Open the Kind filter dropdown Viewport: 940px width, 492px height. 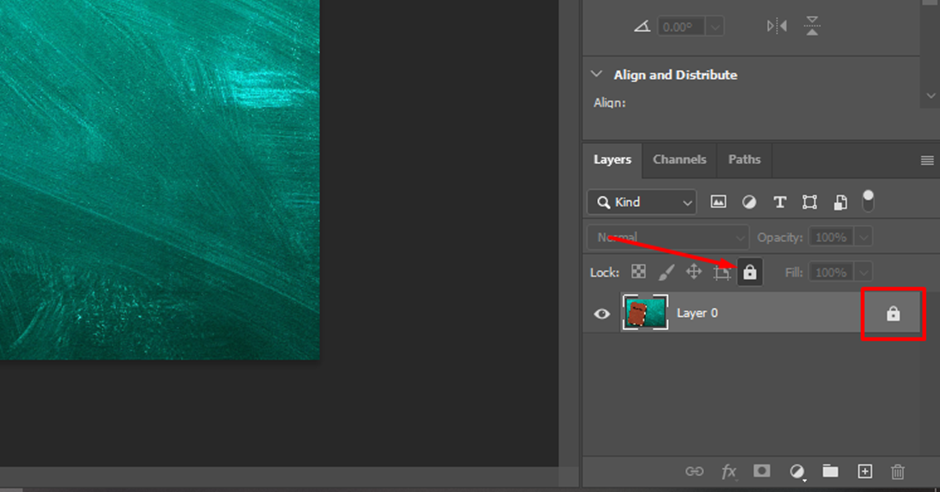point(641,203)
